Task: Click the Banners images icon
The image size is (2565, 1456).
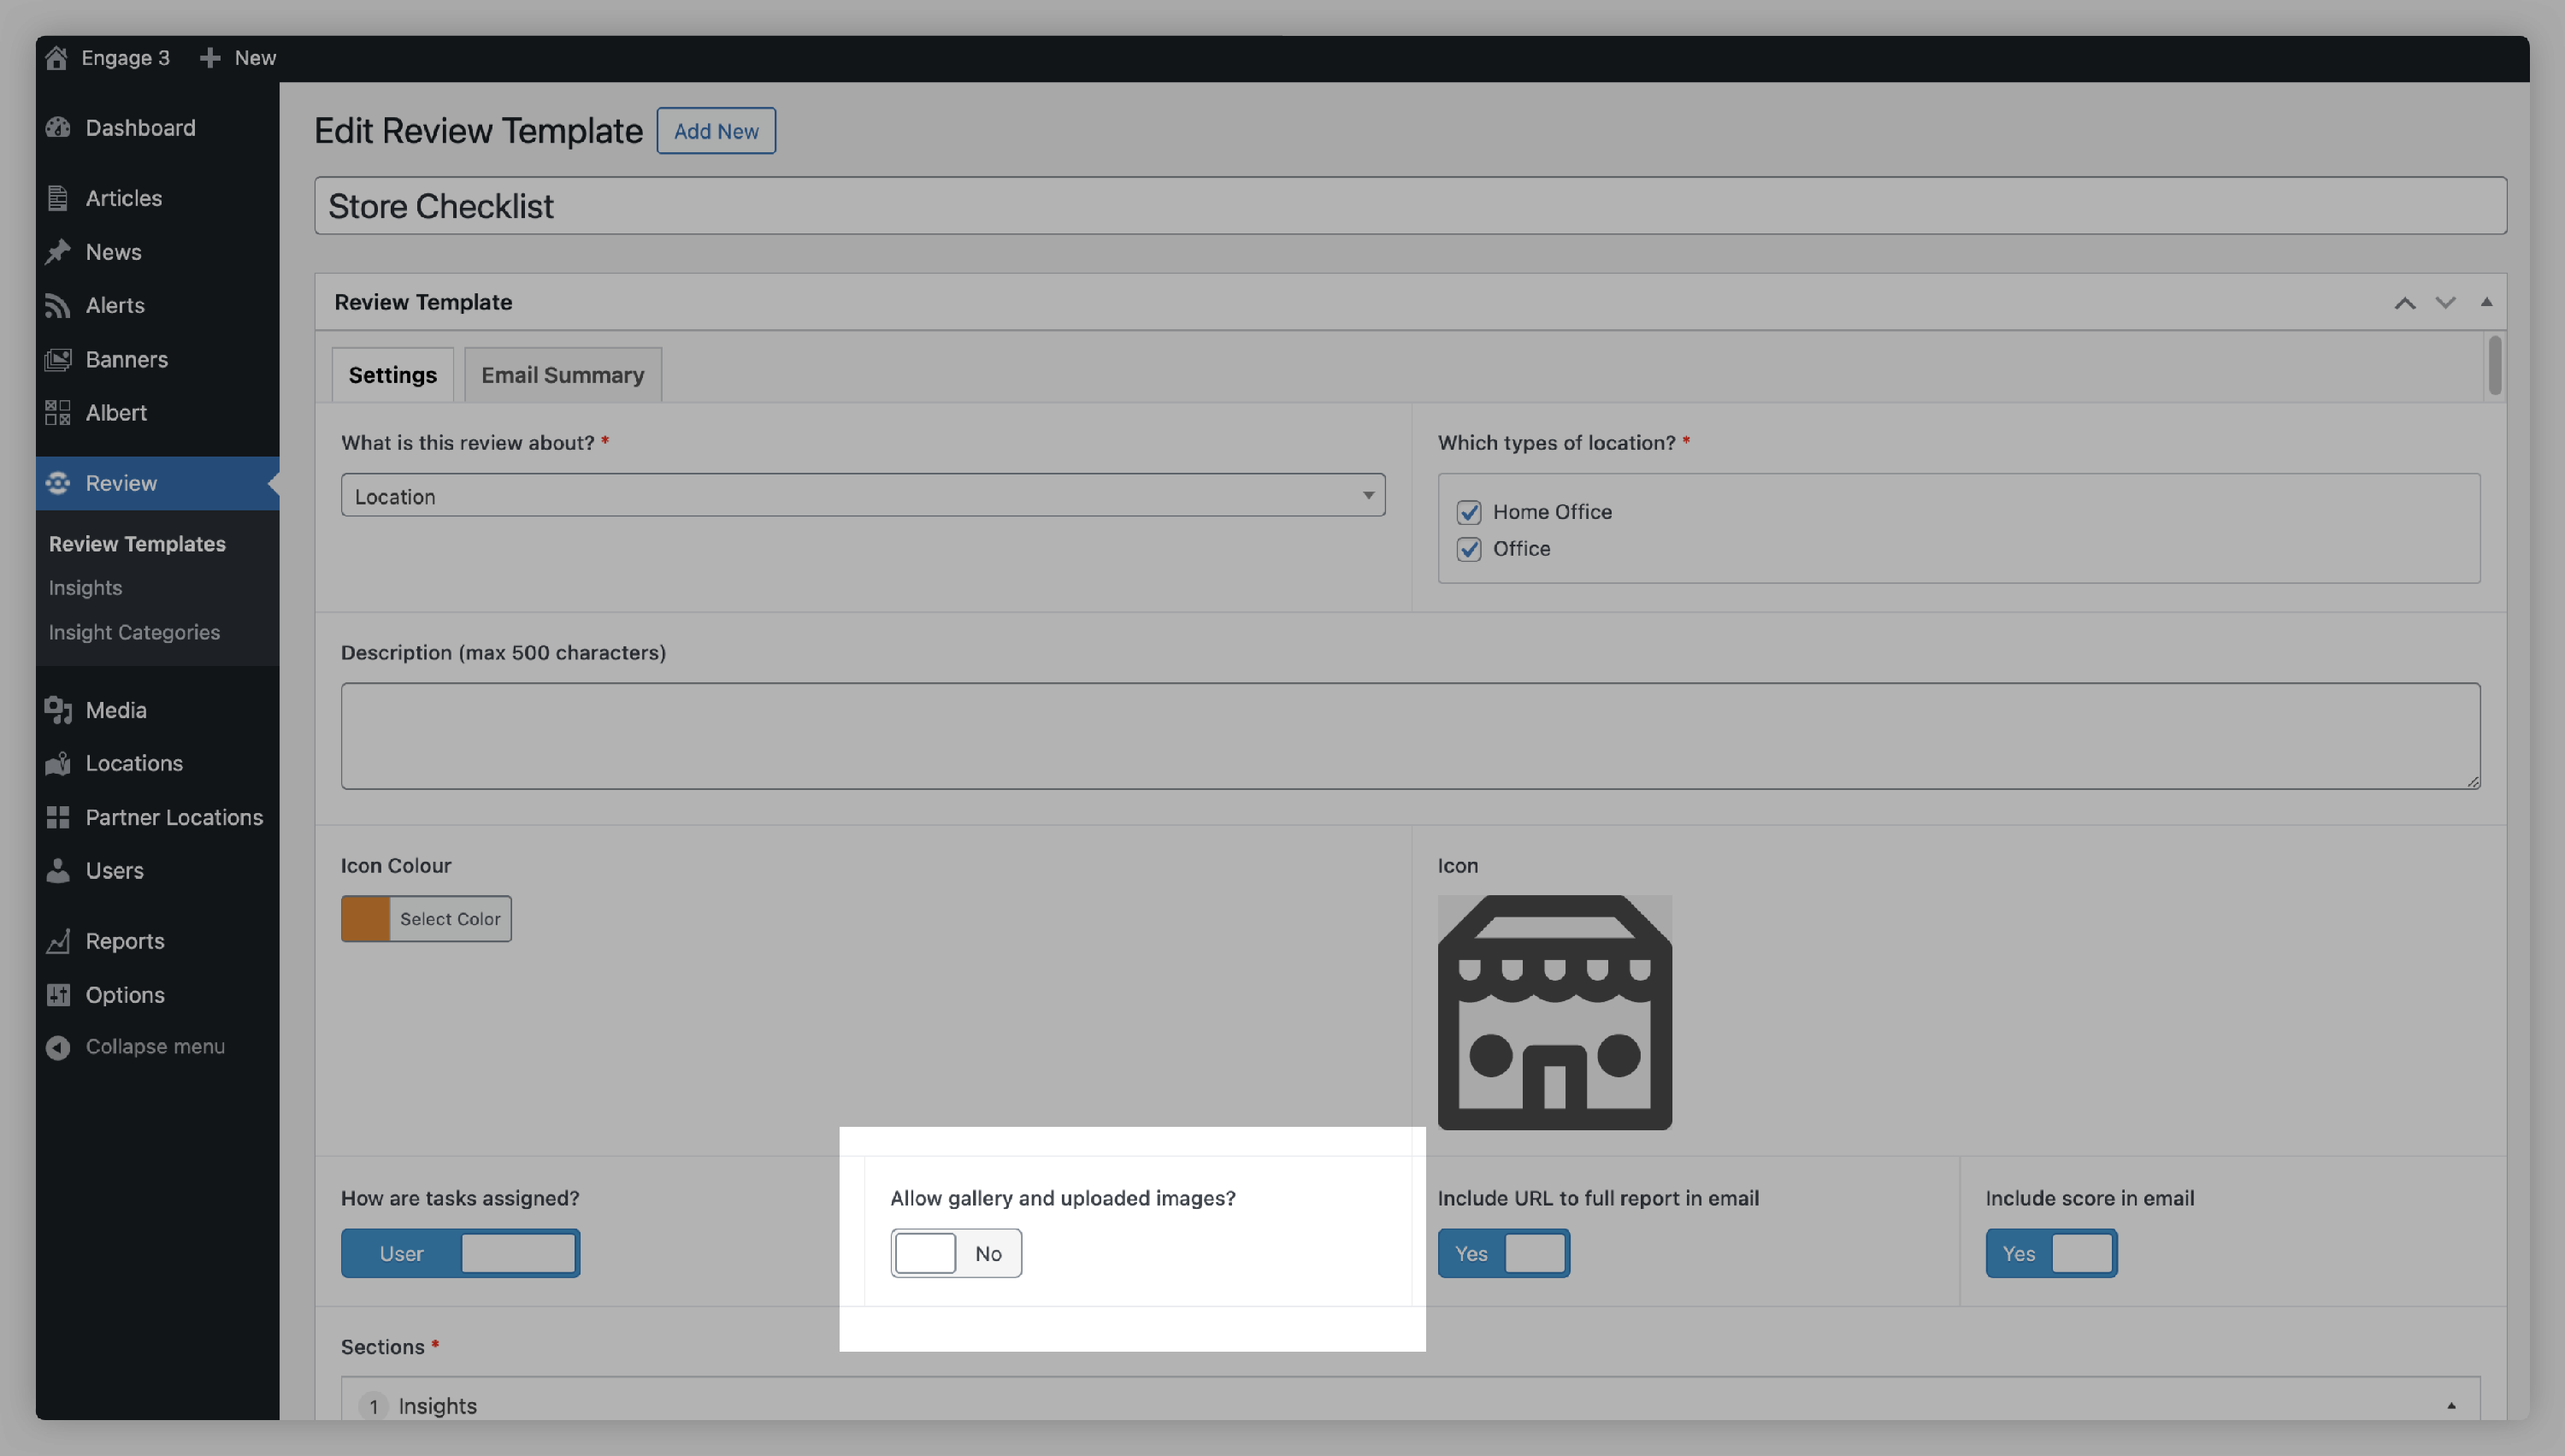Action: click(x=58, y=360)
